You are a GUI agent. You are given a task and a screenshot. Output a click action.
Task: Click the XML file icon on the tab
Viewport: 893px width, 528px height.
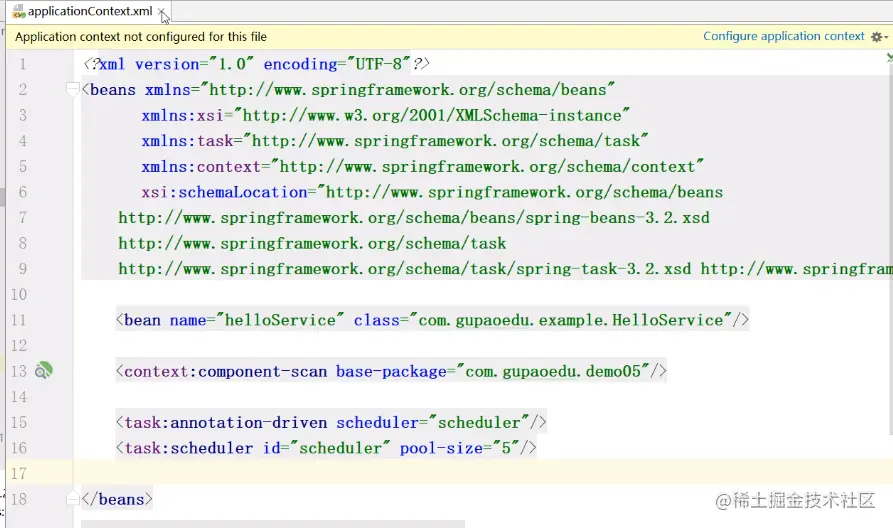pyautogui.click(x=19, y=11)
